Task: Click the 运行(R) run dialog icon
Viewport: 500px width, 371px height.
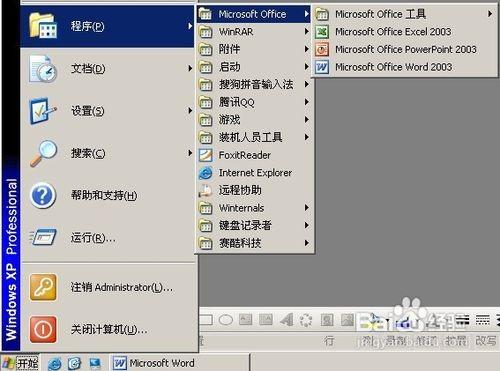Action: [x=43, y=237]
